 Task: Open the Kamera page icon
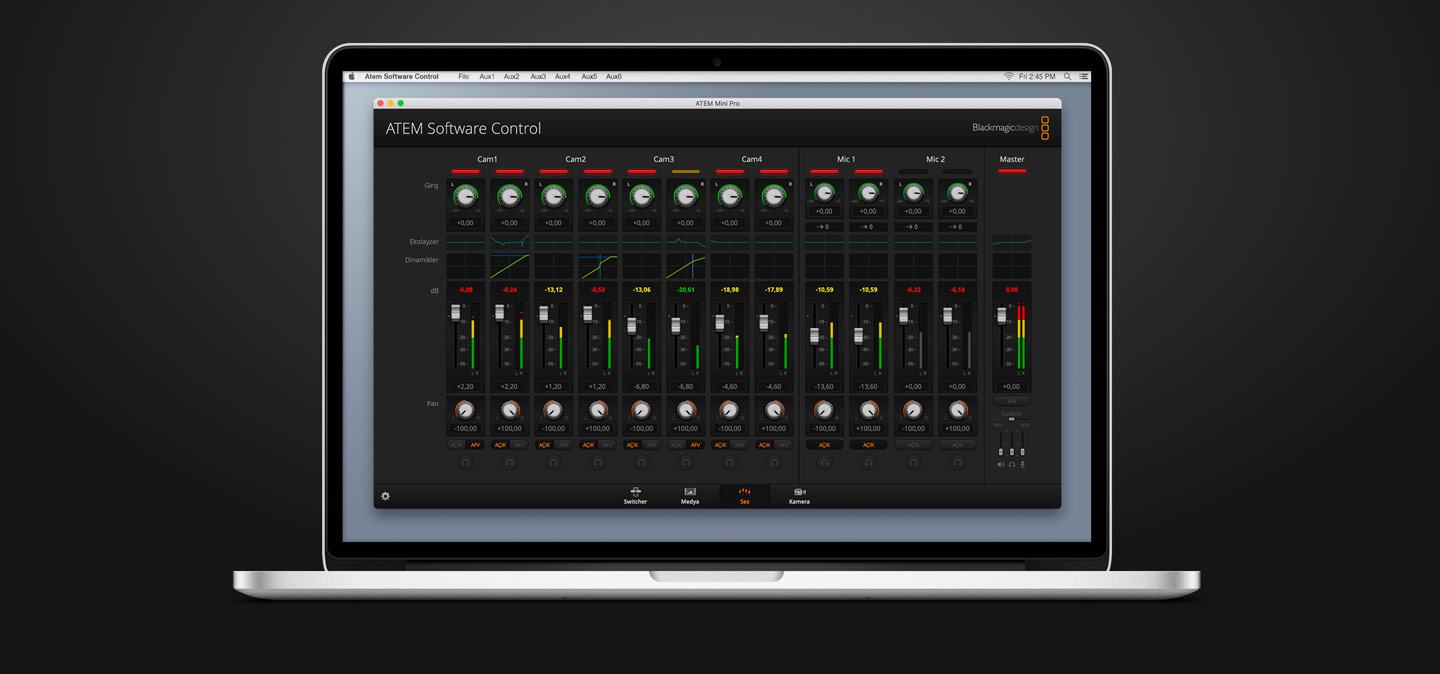click(799, 495)
